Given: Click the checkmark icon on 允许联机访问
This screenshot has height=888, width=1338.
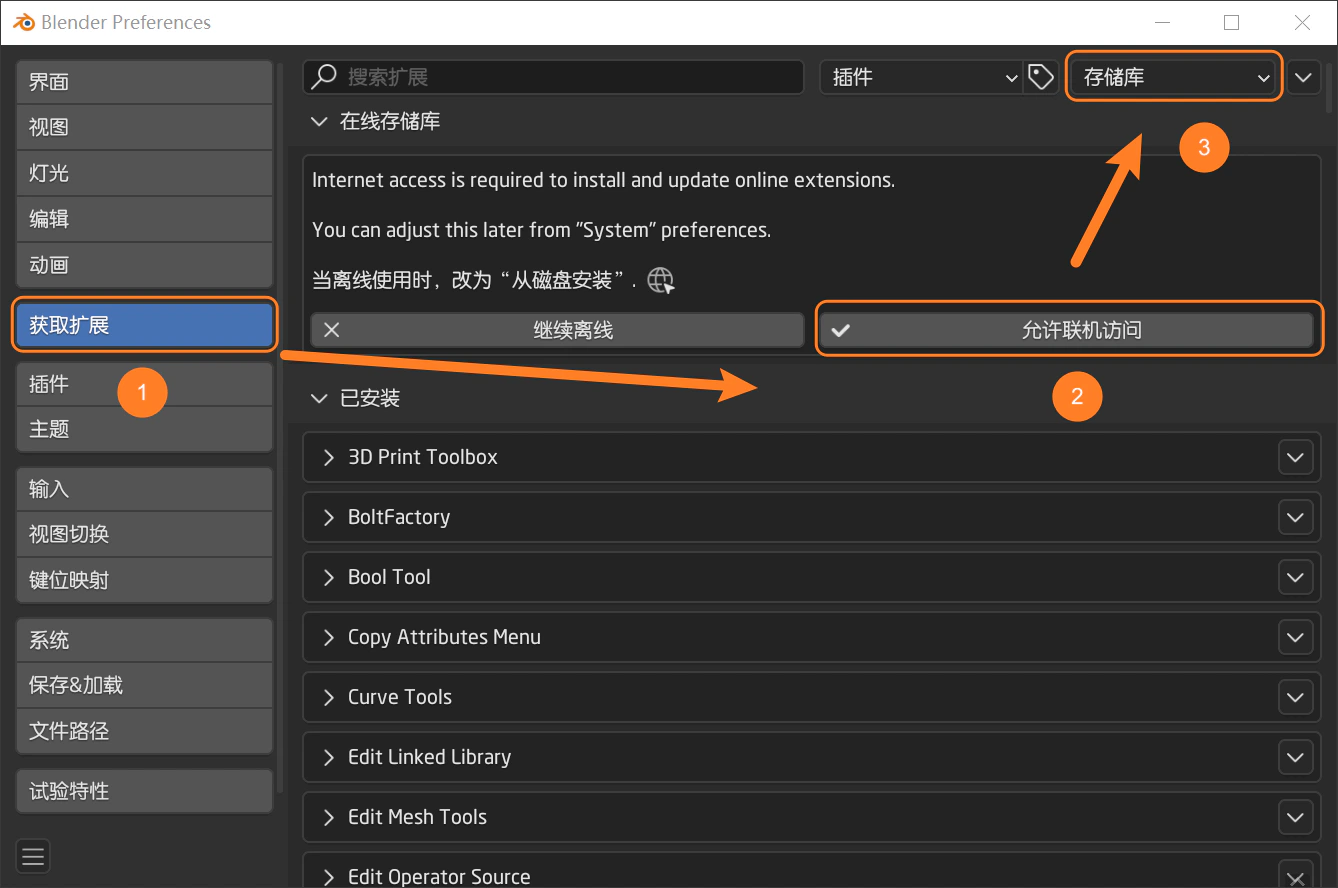Looking at the screenshot, I should [x=840, y=330].
